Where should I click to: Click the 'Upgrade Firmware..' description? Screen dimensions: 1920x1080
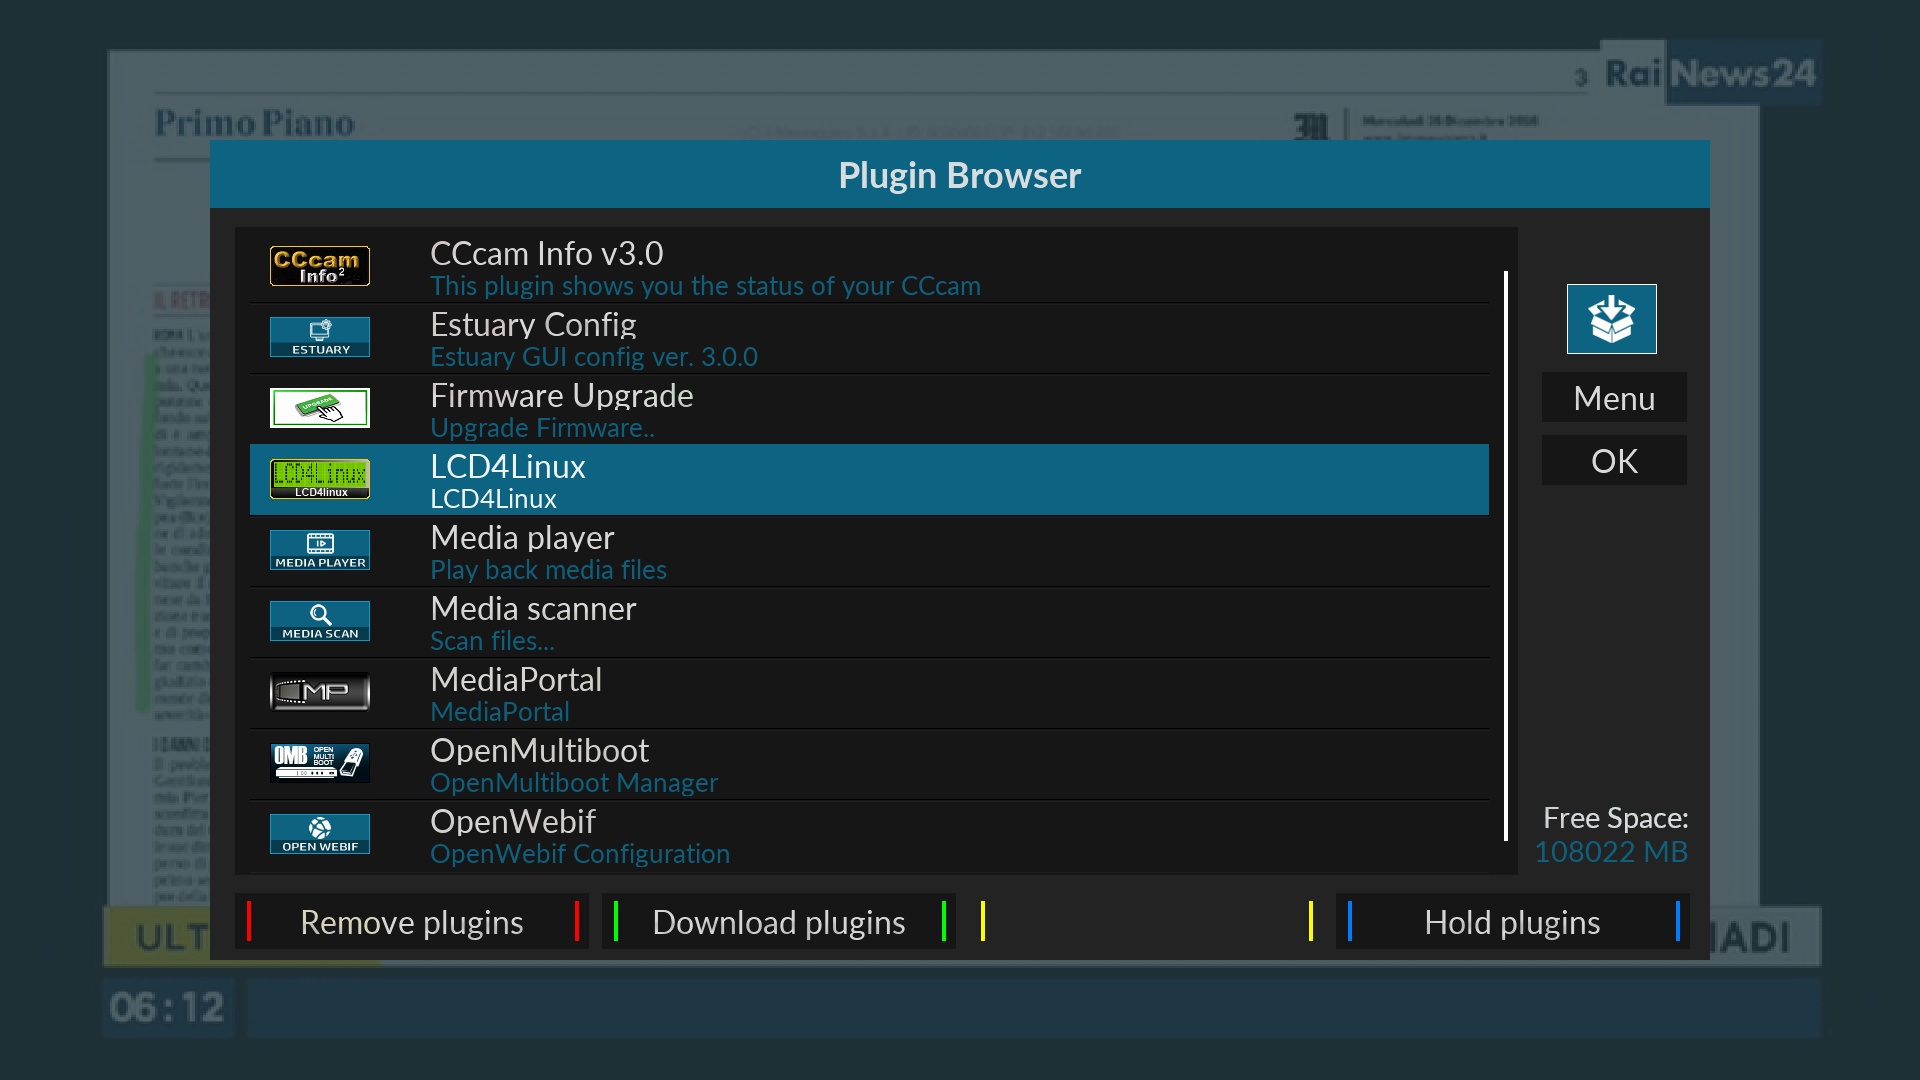(x=542, y=428)
